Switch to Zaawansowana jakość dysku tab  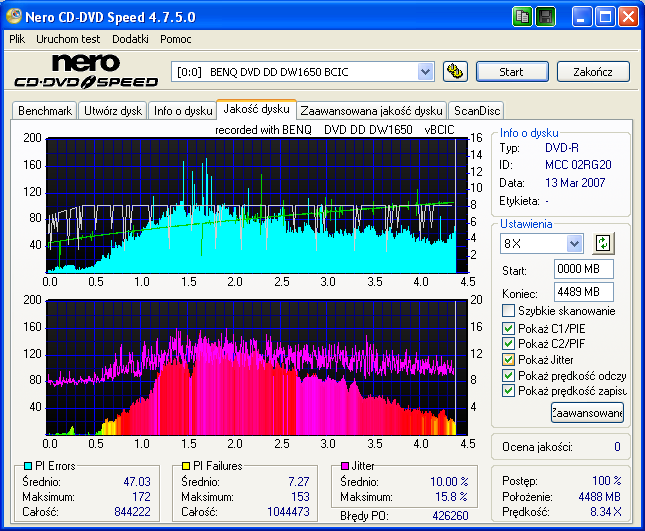point(371,111)
